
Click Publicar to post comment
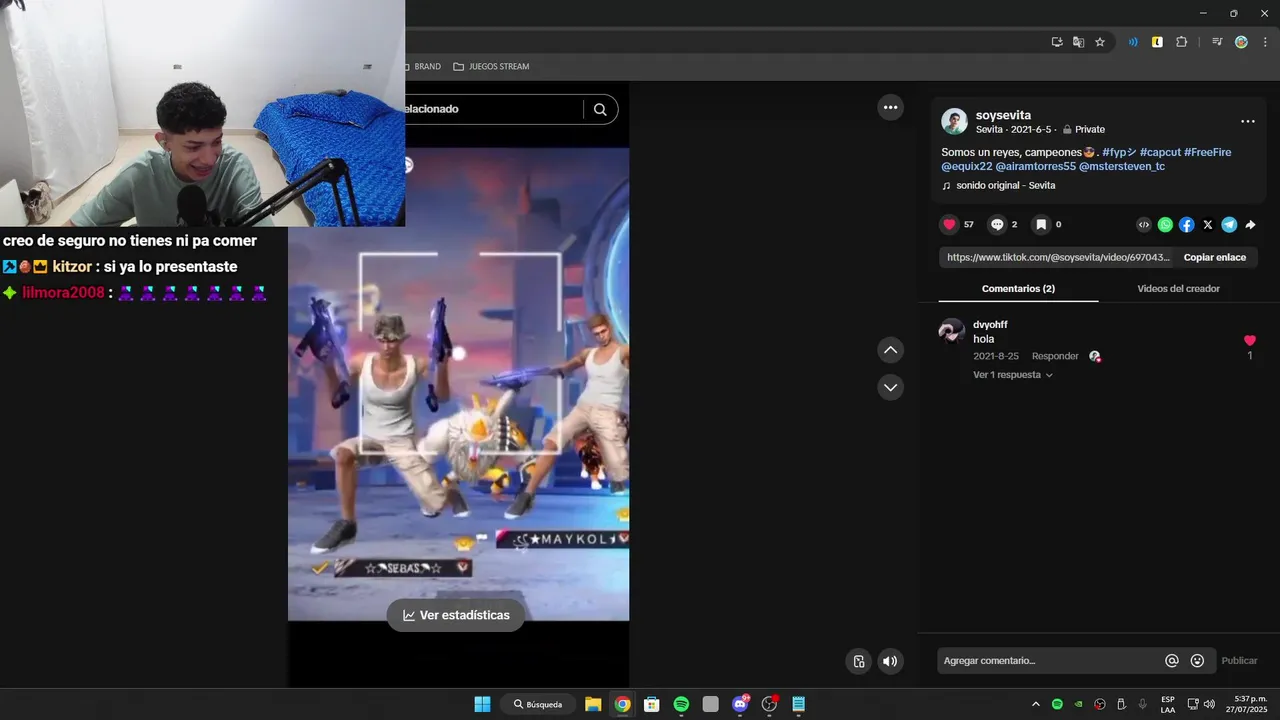pyautogui.click(x=1239, y=661)
